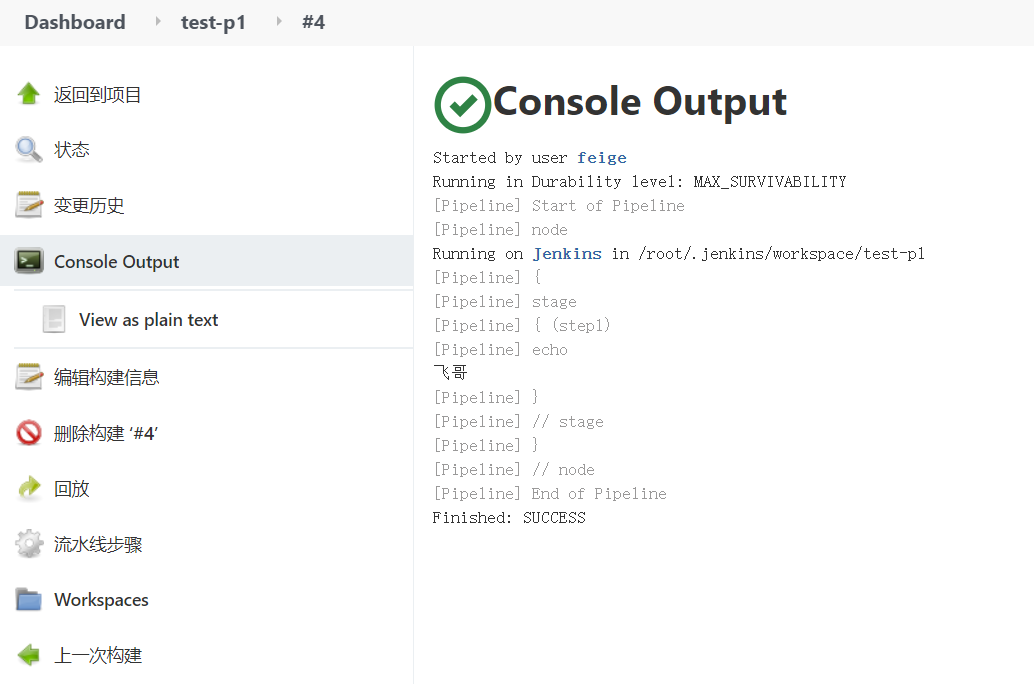Click the red prohibition icon for 删除构建 '#4'
The height and width of the screenshot is (684, 1034).
tap(29, 433)
